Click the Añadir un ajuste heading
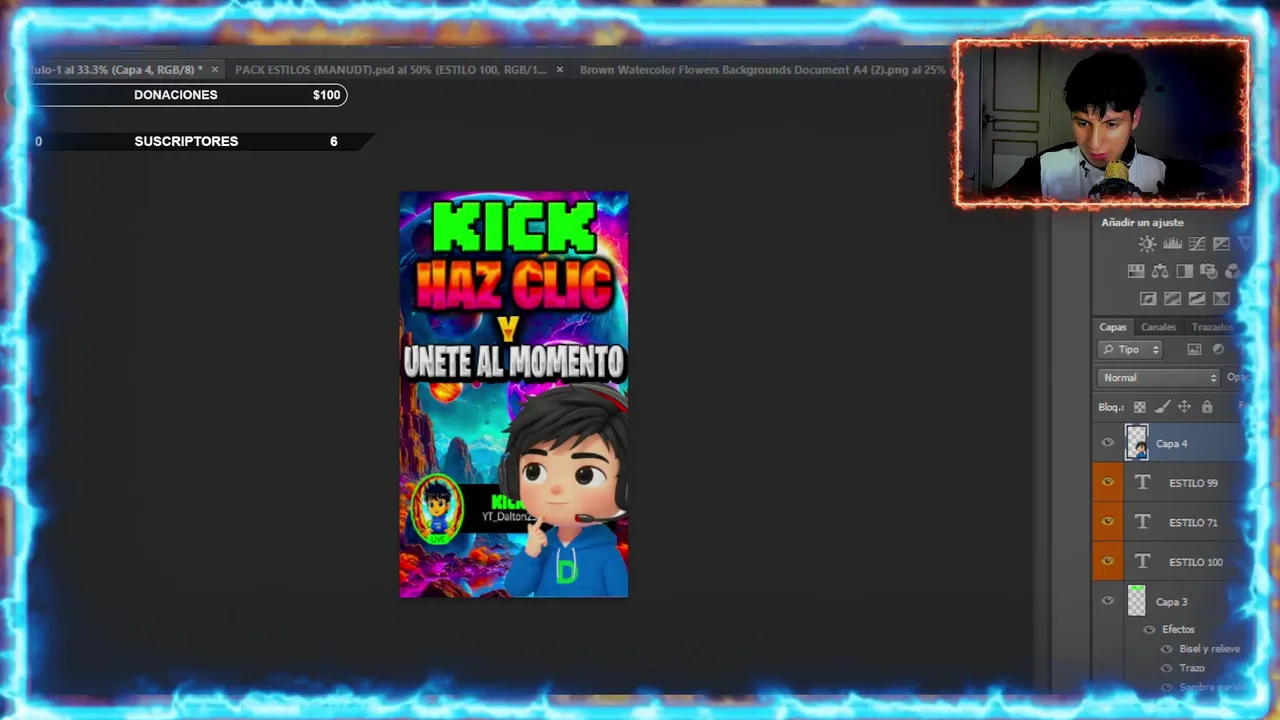Screen dimensions: 1280x720 [1142, 222]
